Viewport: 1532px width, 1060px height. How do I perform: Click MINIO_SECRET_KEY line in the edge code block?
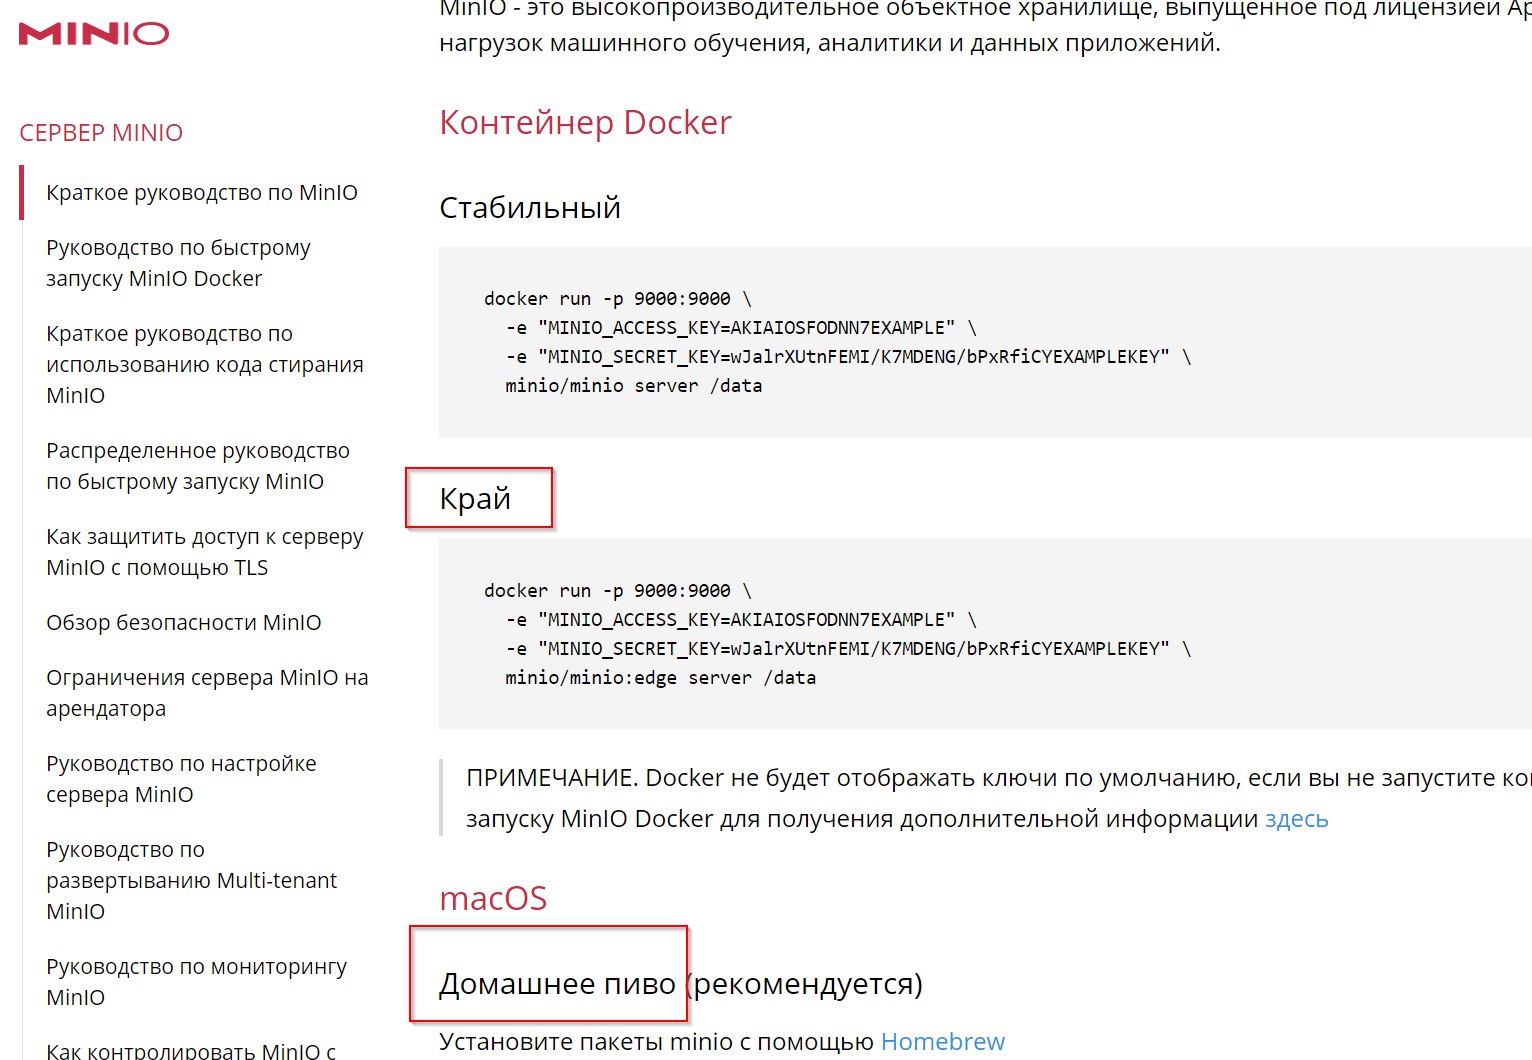848,649
